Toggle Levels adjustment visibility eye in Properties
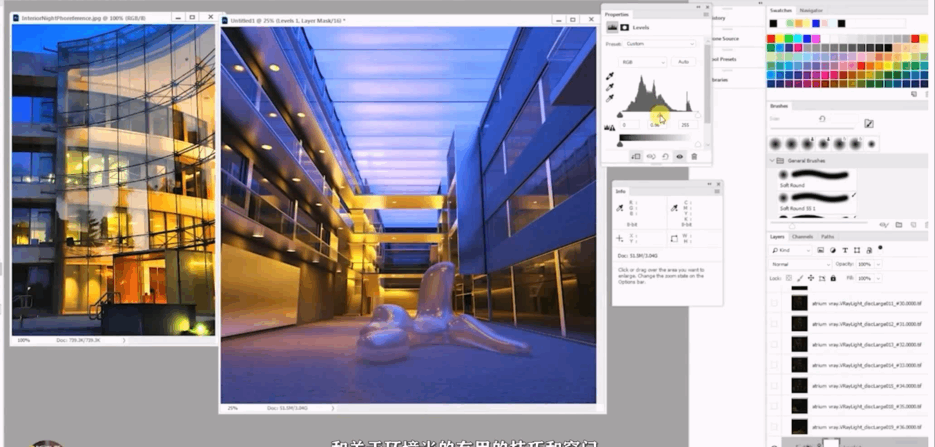This screenshot has width=935, height=447. (x=680, y=157)
